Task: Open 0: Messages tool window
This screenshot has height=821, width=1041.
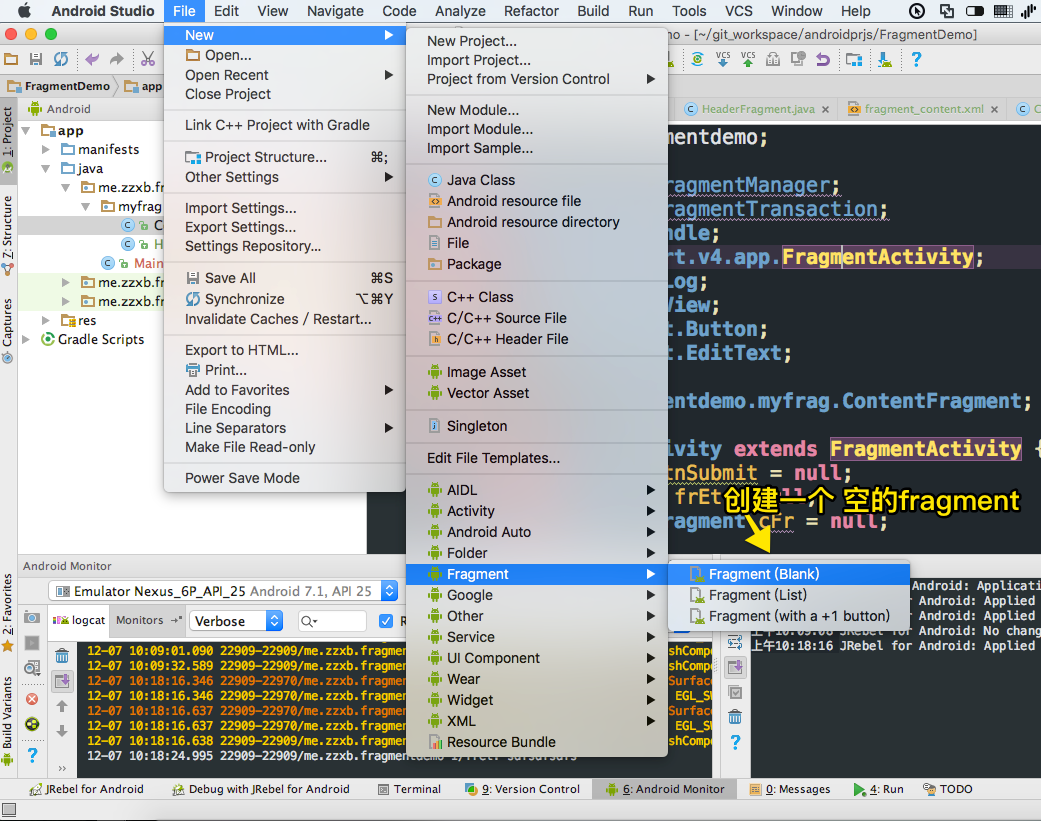Action: pyautogui.click(x=790, y=789)
